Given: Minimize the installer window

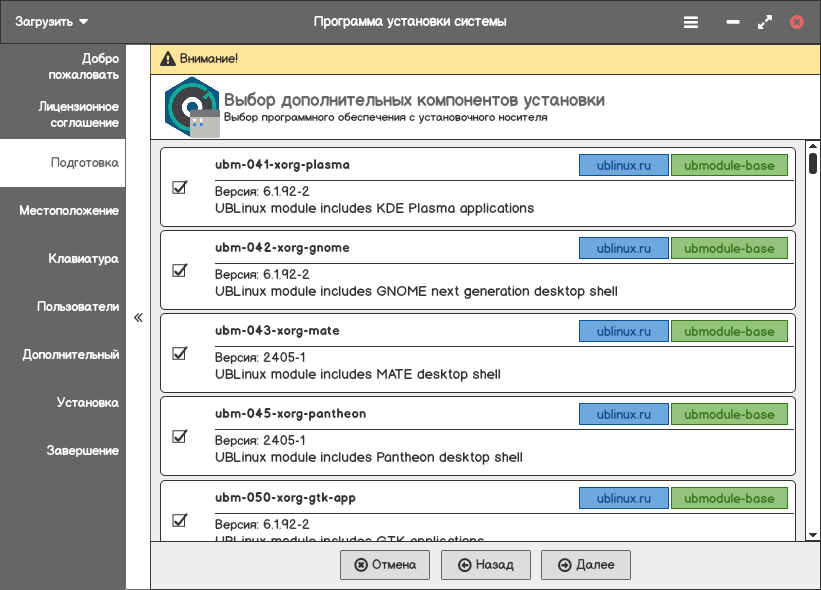Looking at the screenshot, I should pyautogui.click(x=734, y=21).
